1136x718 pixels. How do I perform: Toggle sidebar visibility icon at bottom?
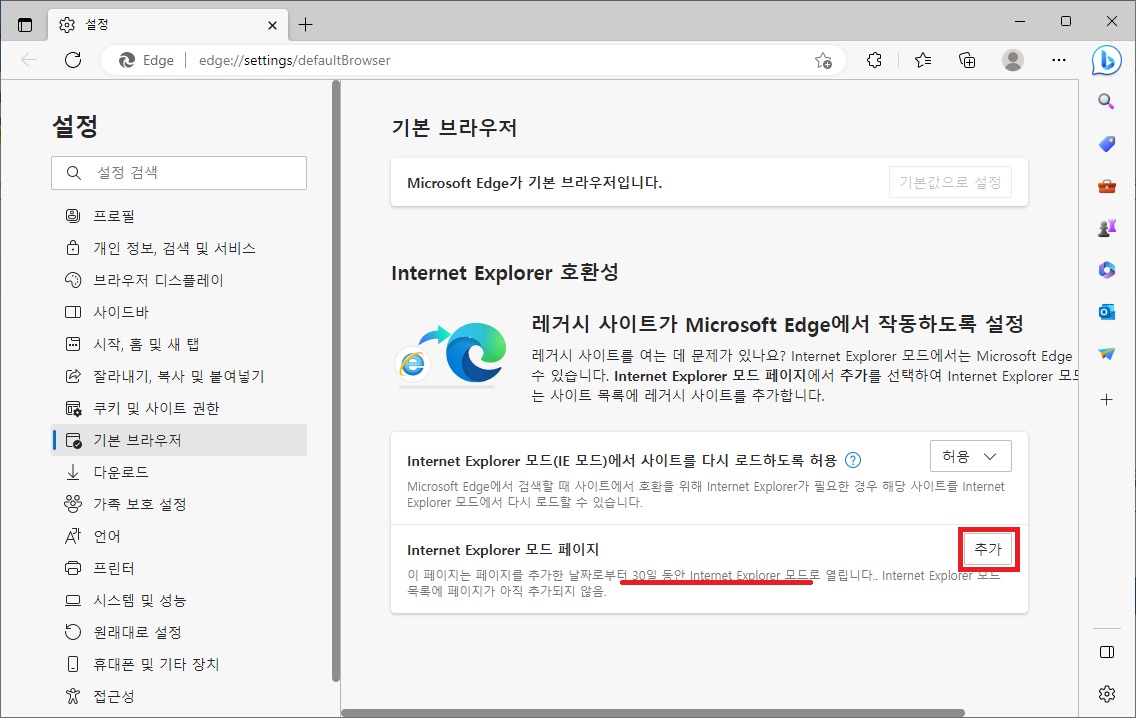(1106, 652)
